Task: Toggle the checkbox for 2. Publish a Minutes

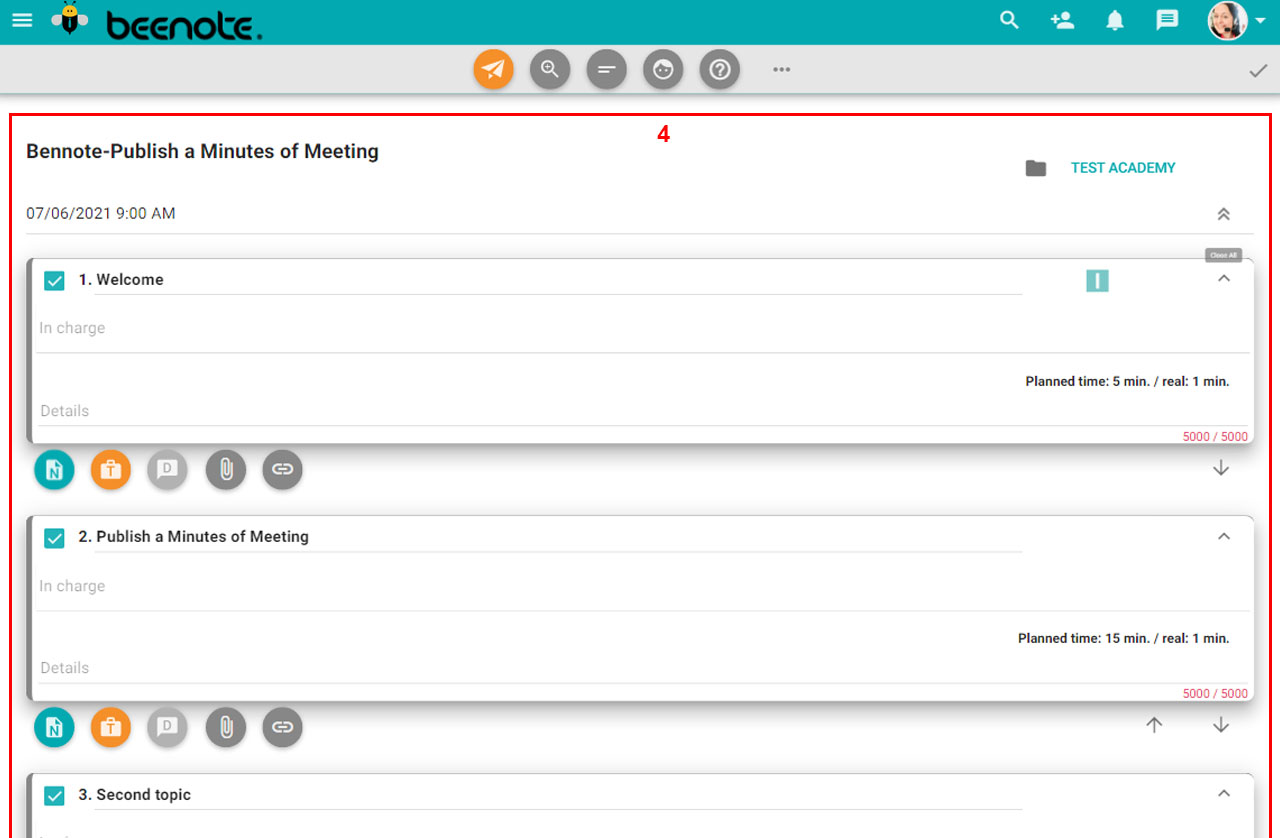Action: [55, 538]
